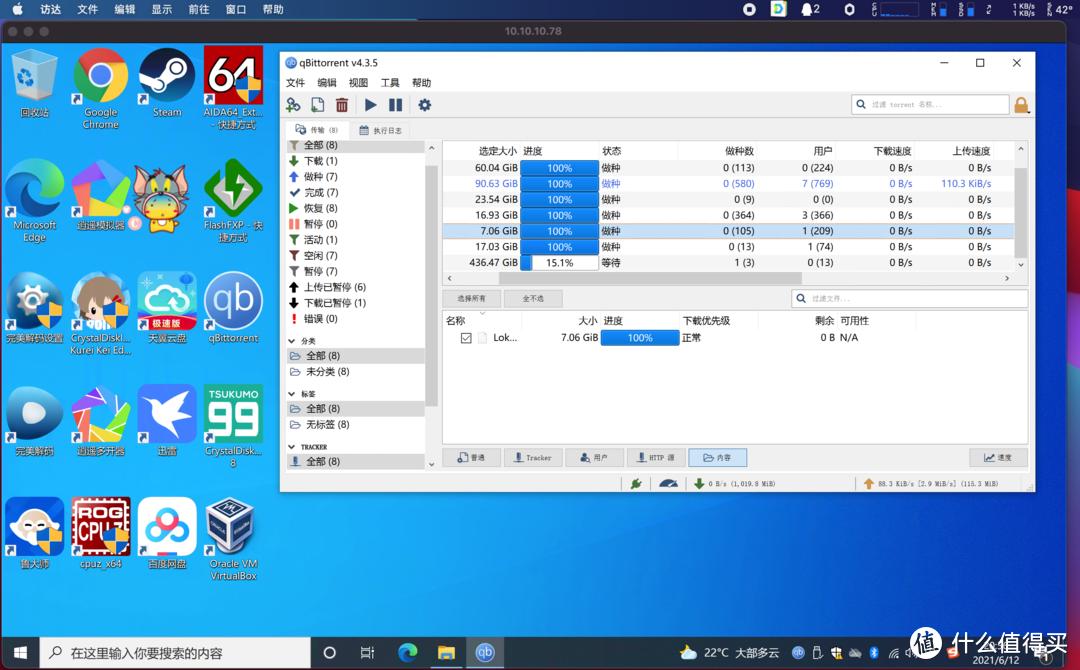Image resolution: width=1080 pixels, height=670 pixels.
Task: Click the add torrent file icon
Action: pyautogui.click(x=317, y=105)
